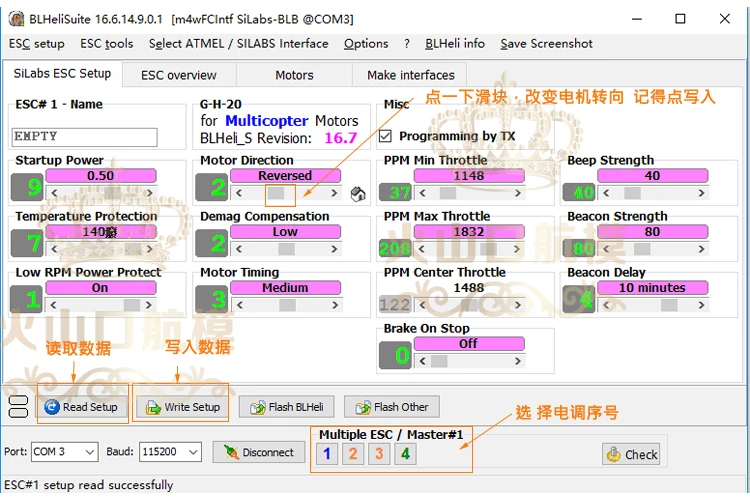Switch to the Motors tab
The width and height of the screenshot is (750, 500).
pyautogui.click(x=294, y=75)
